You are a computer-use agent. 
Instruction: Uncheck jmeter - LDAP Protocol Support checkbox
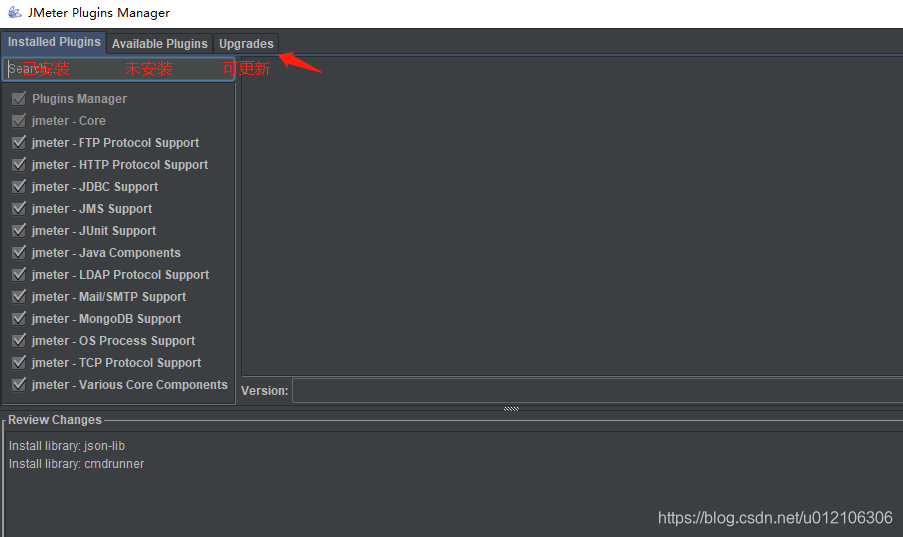[19, 274]
